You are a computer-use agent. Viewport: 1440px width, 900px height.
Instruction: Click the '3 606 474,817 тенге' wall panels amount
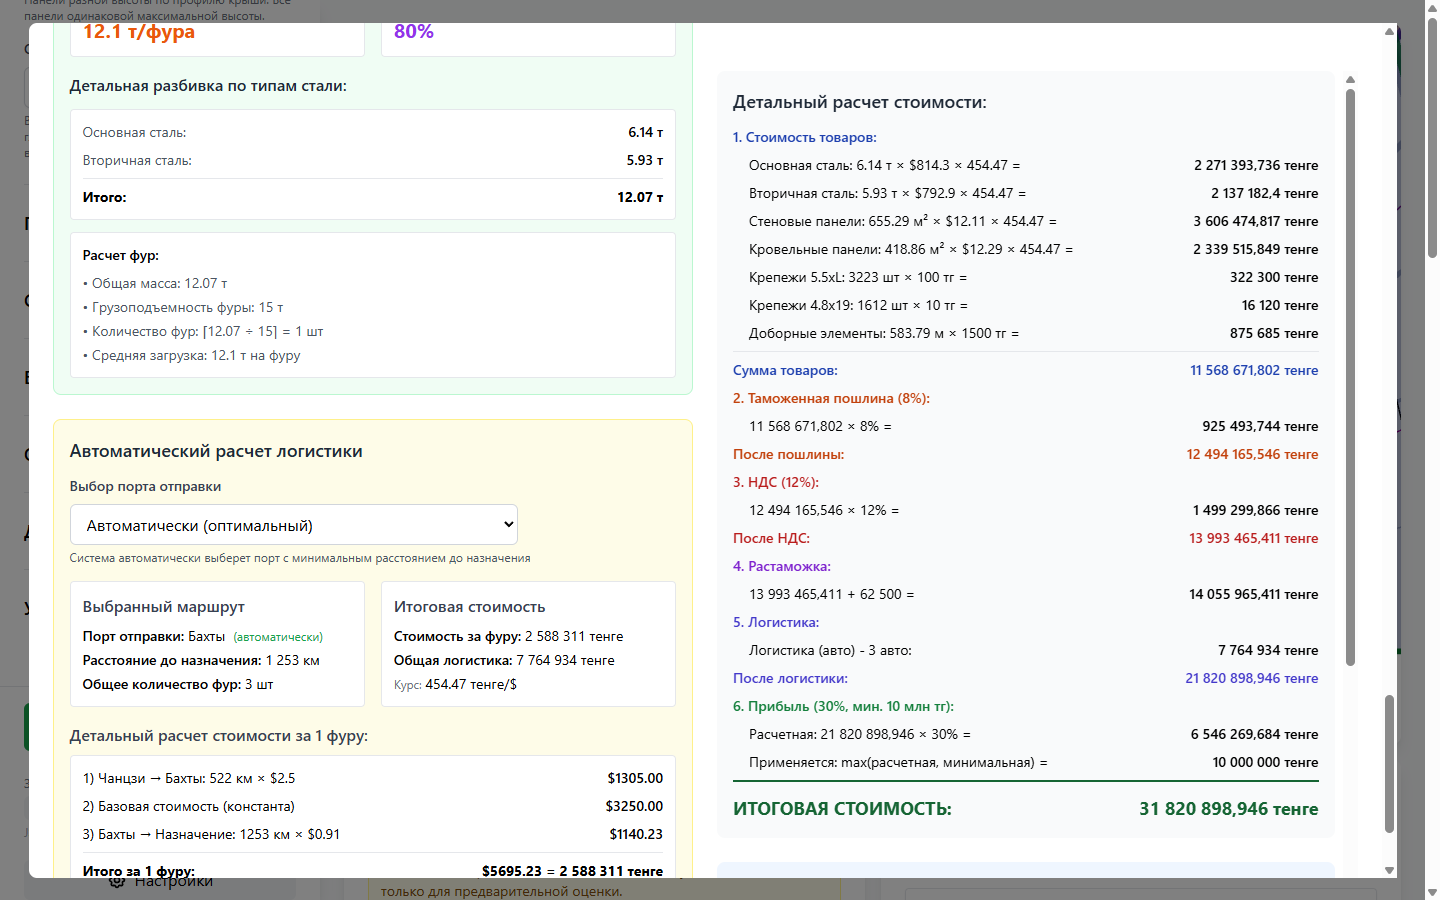coord(1256,221)
